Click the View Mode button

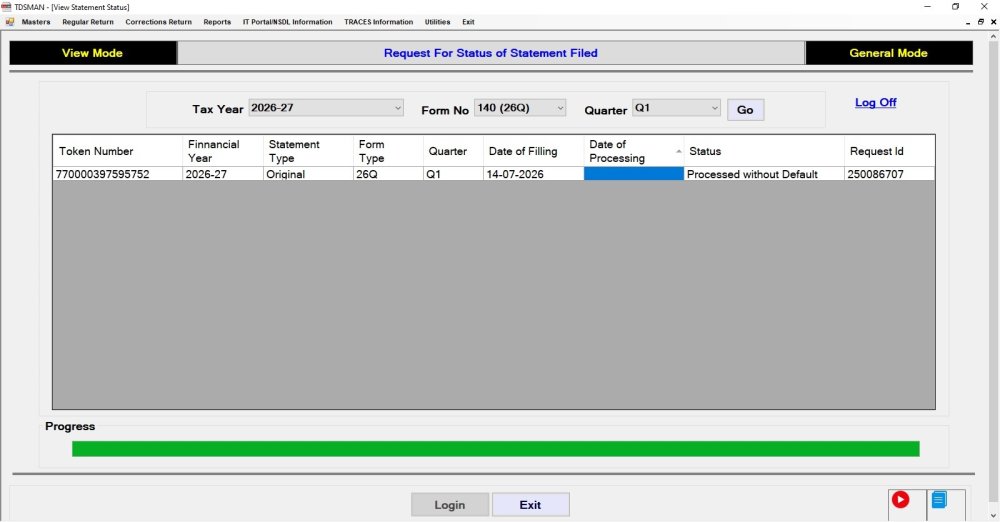pyautogui.click(x=92, y=53)
